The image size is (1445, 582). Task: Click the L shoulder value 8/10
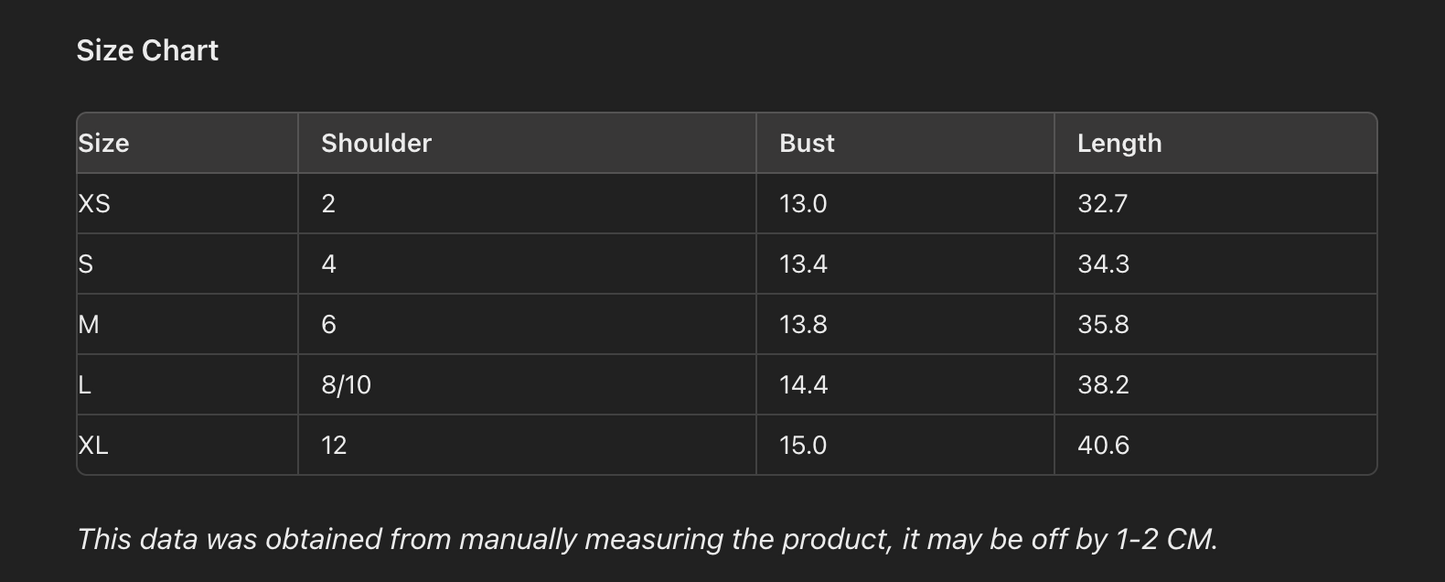(x=346, y=385)
